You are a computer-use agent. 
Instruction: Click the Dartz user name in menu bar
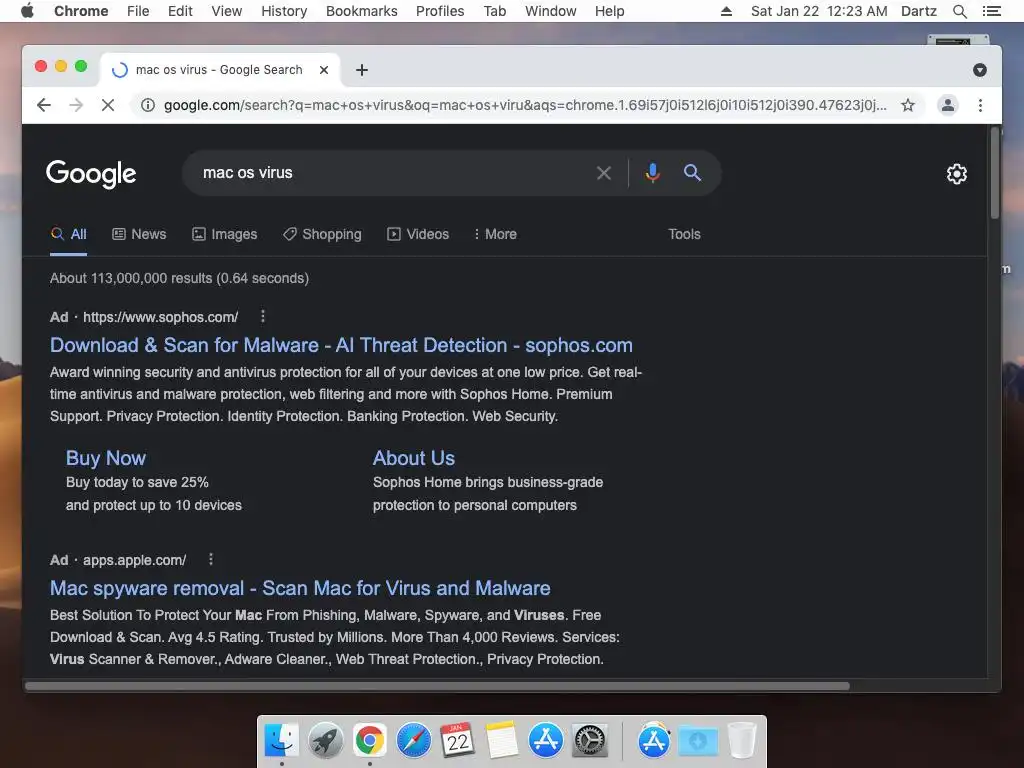919,11
